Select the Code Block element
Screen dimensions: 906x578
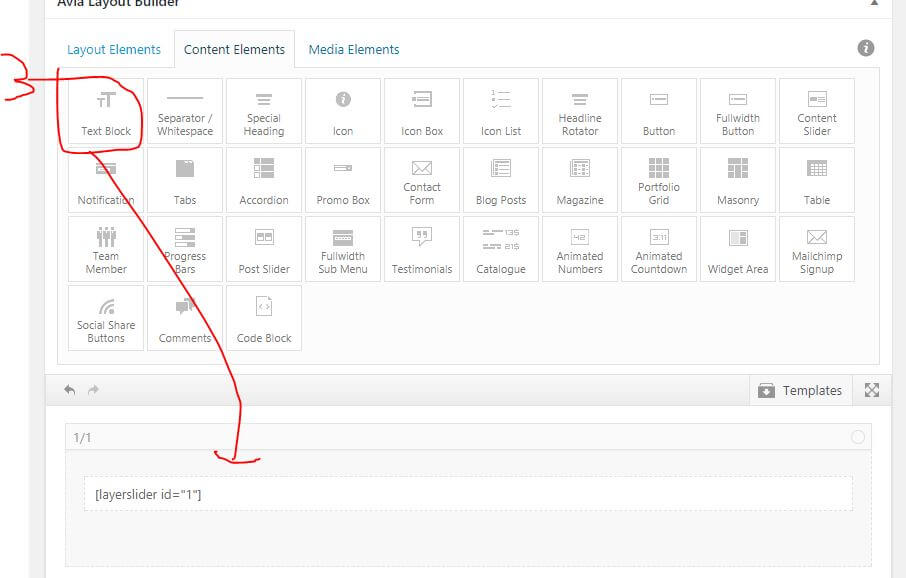pos(264,319)
